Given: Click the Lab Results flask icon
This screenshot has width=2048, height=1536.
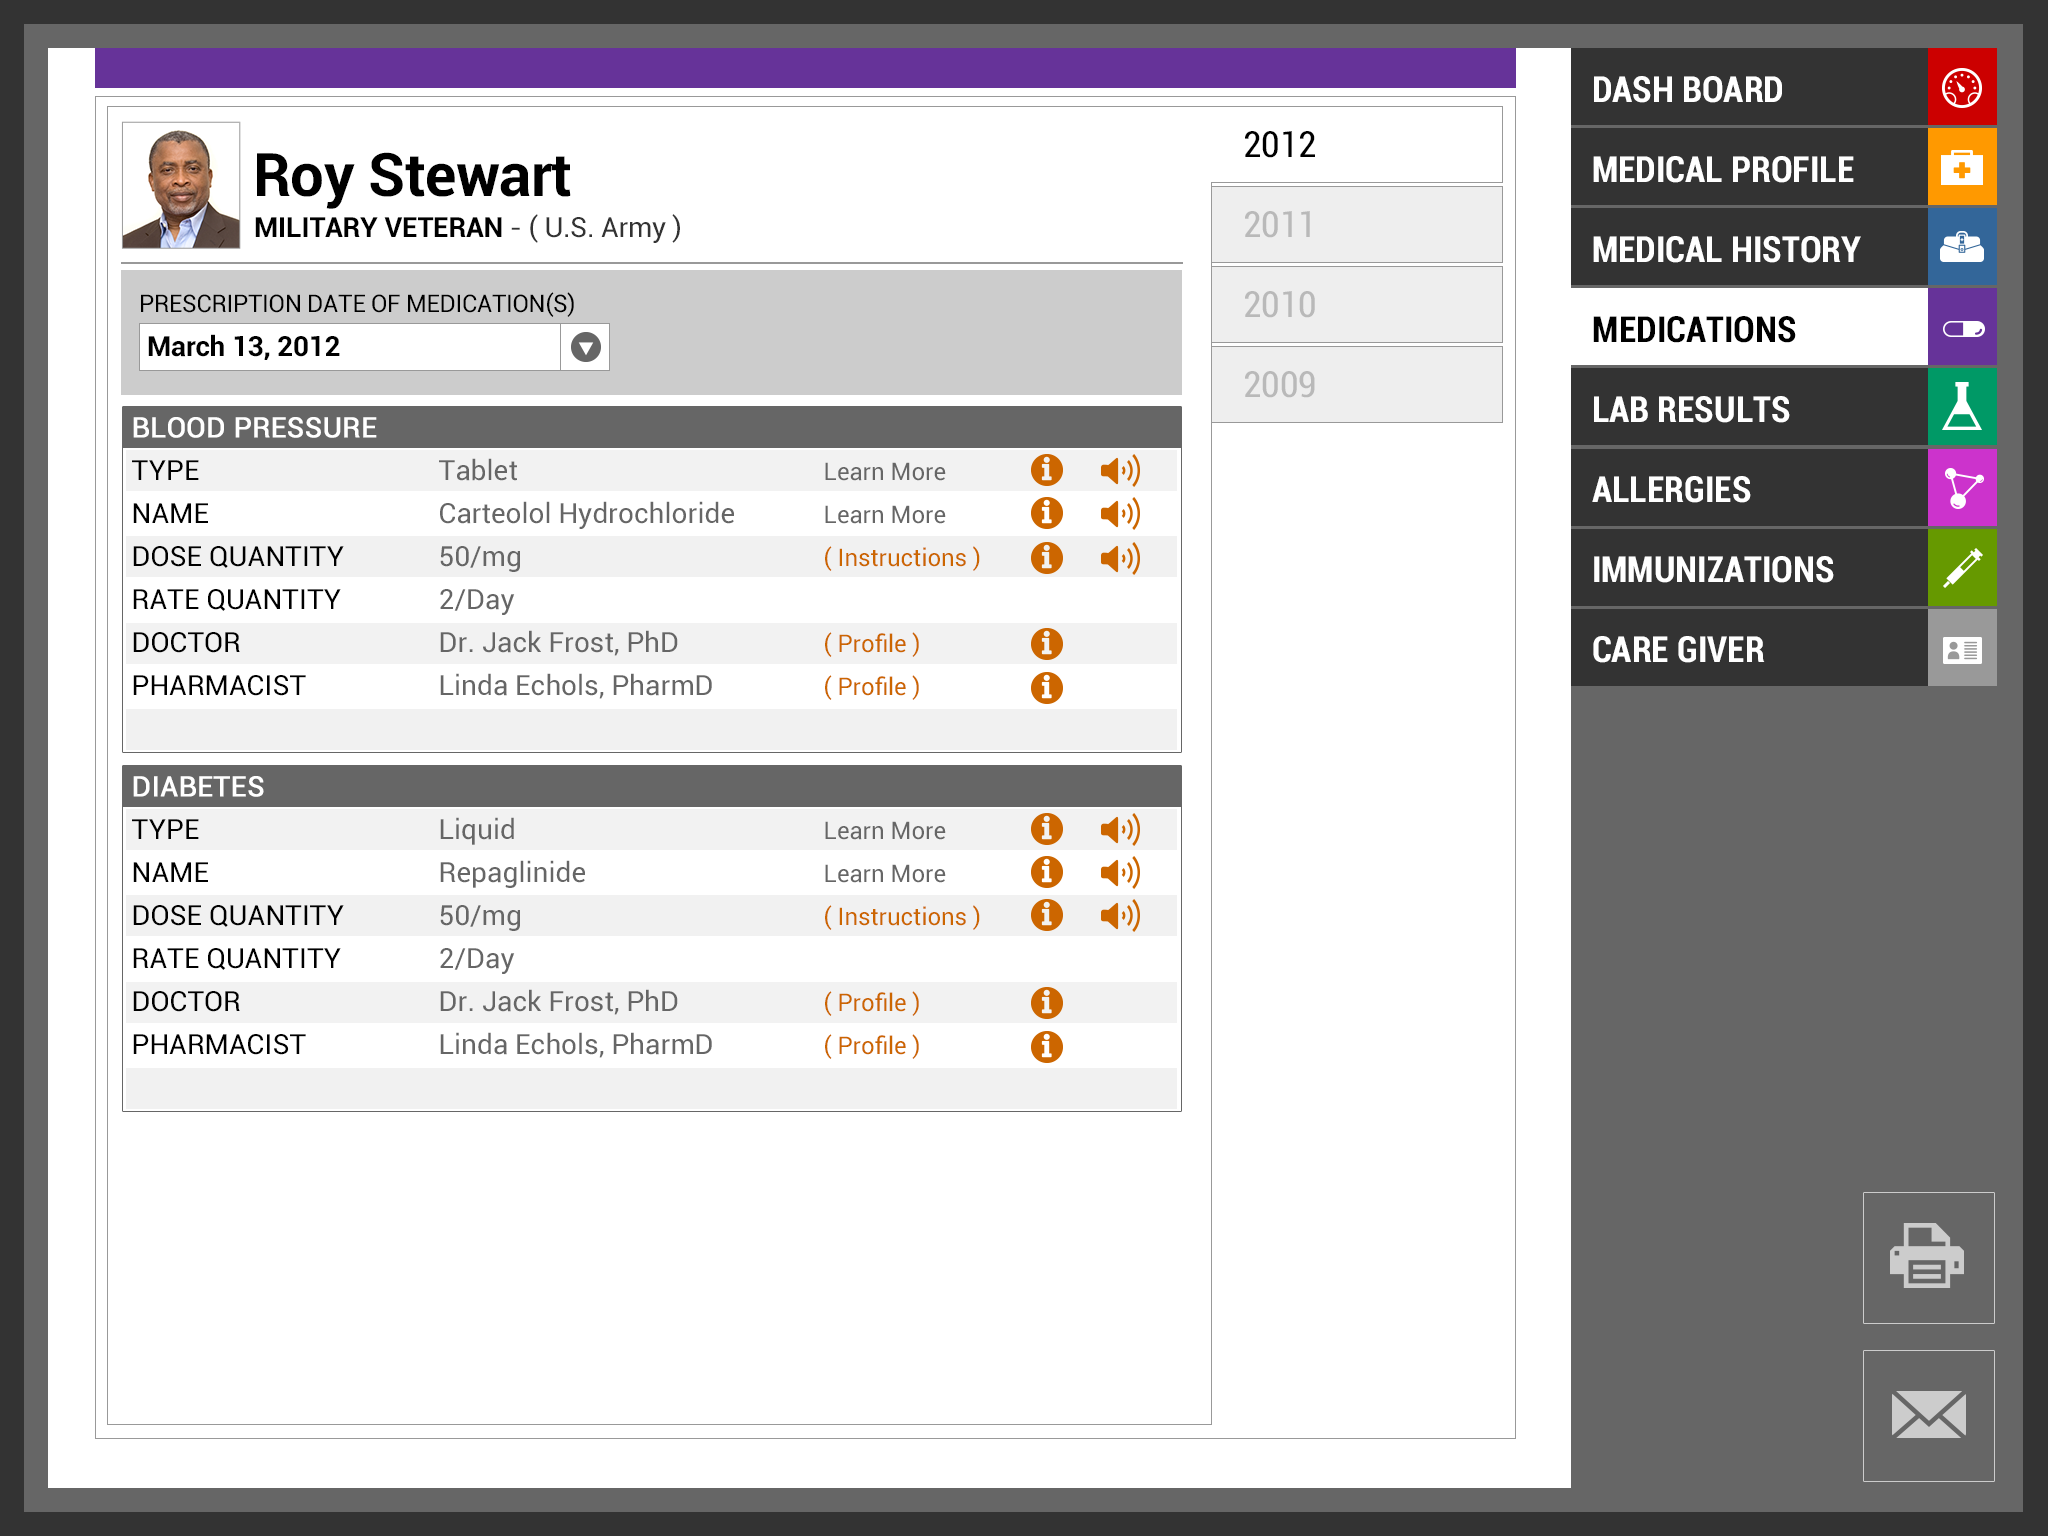Looking at the screenshot, I should (x=1961, y=408).
